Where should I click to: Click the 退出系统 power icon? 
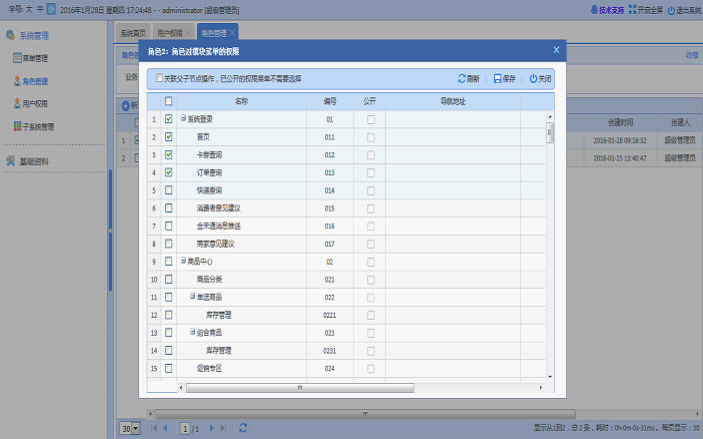(x=671, y=10)
